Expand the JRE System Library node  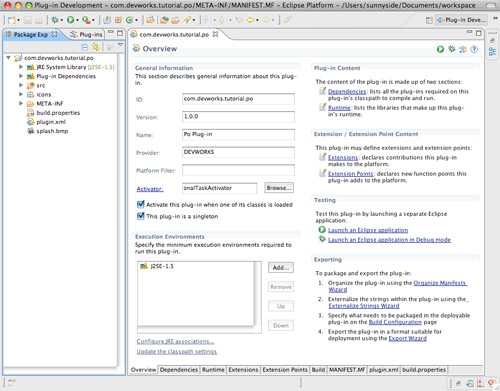[21, 67]
